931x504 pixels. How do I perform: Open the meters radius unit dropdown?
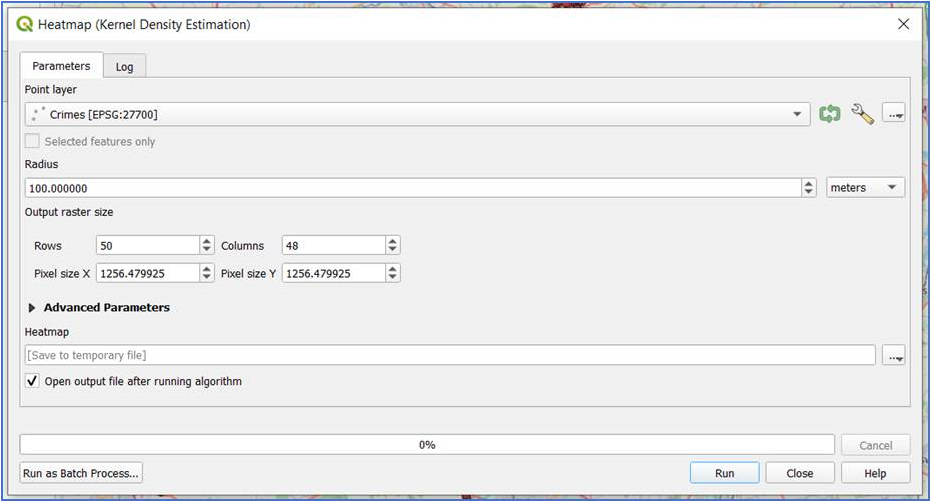coord(865,188)
